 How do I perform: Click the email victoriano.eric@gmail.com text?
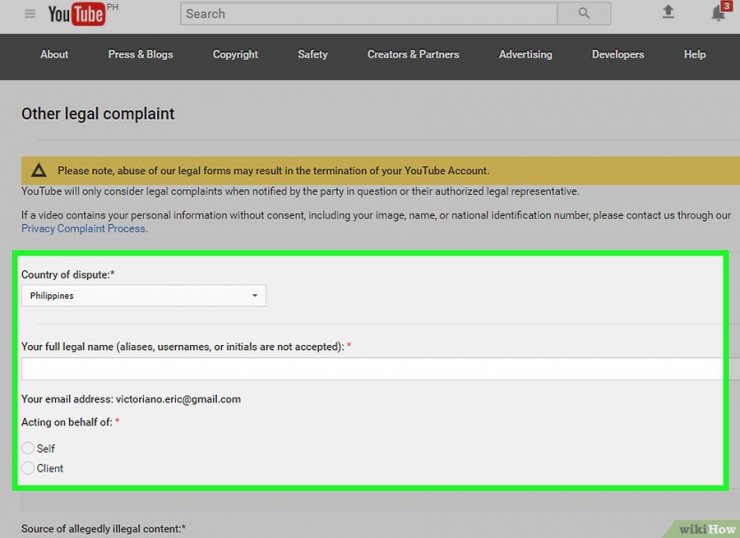(178, 399)
